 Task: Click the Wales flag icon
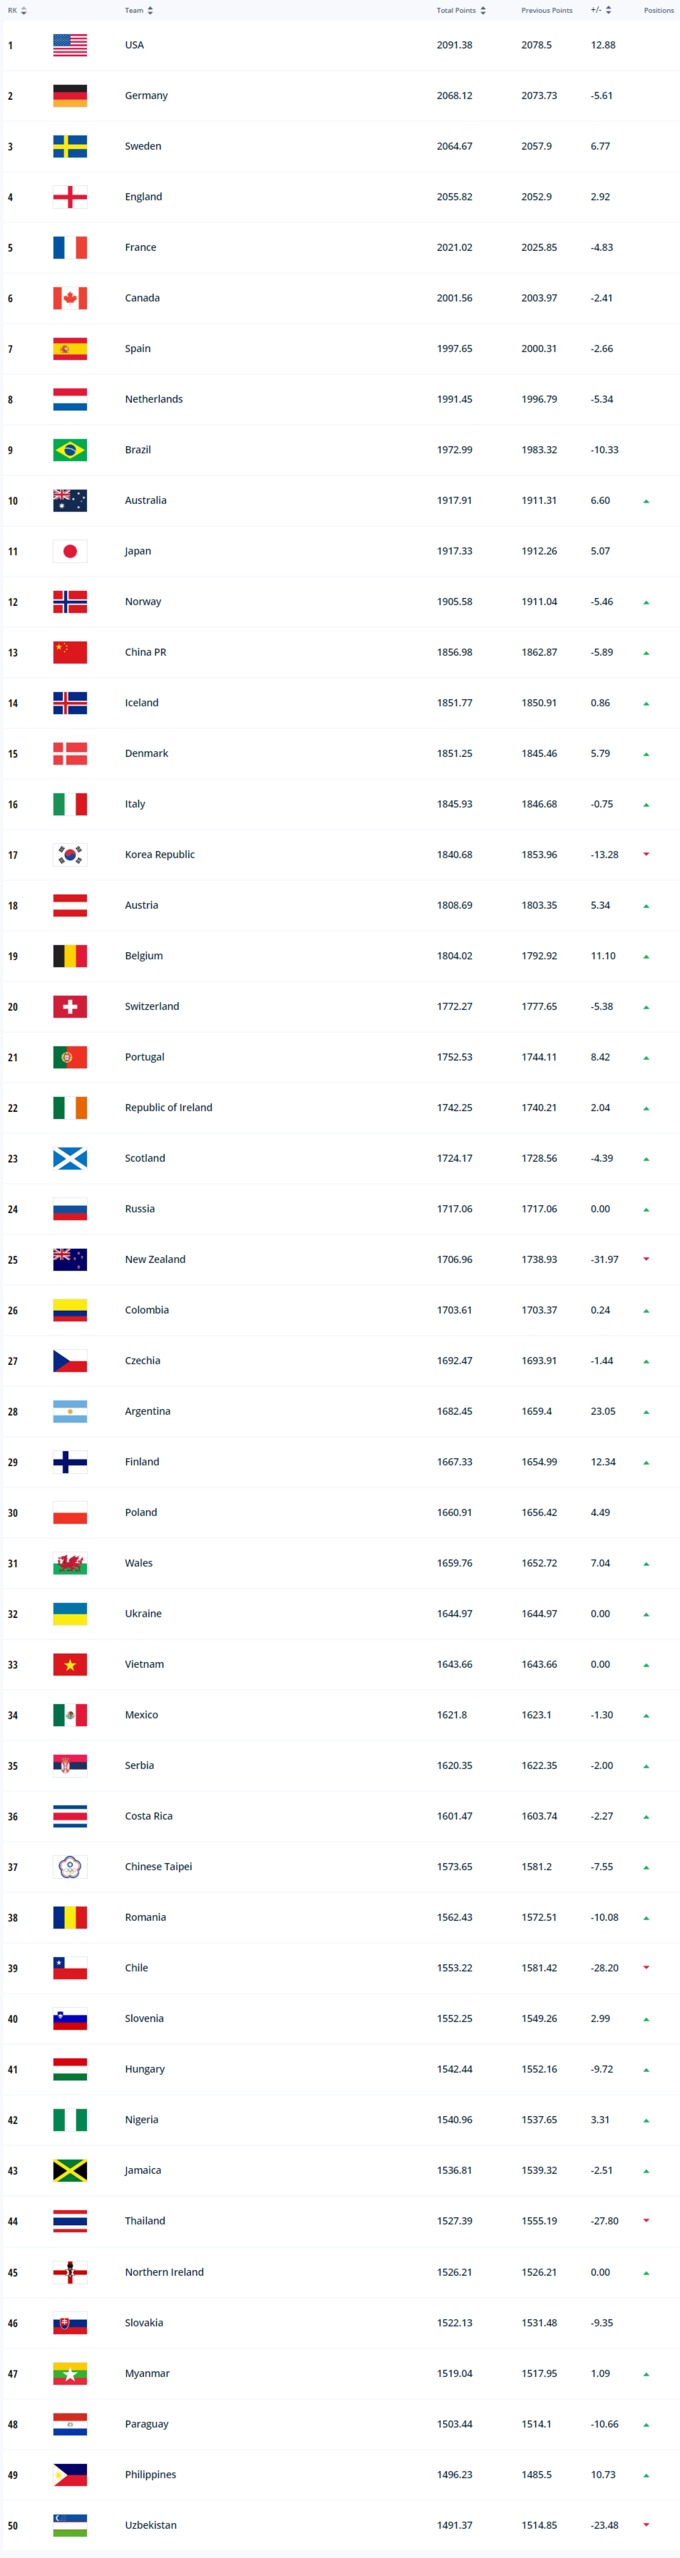[x=70, y=1563]
